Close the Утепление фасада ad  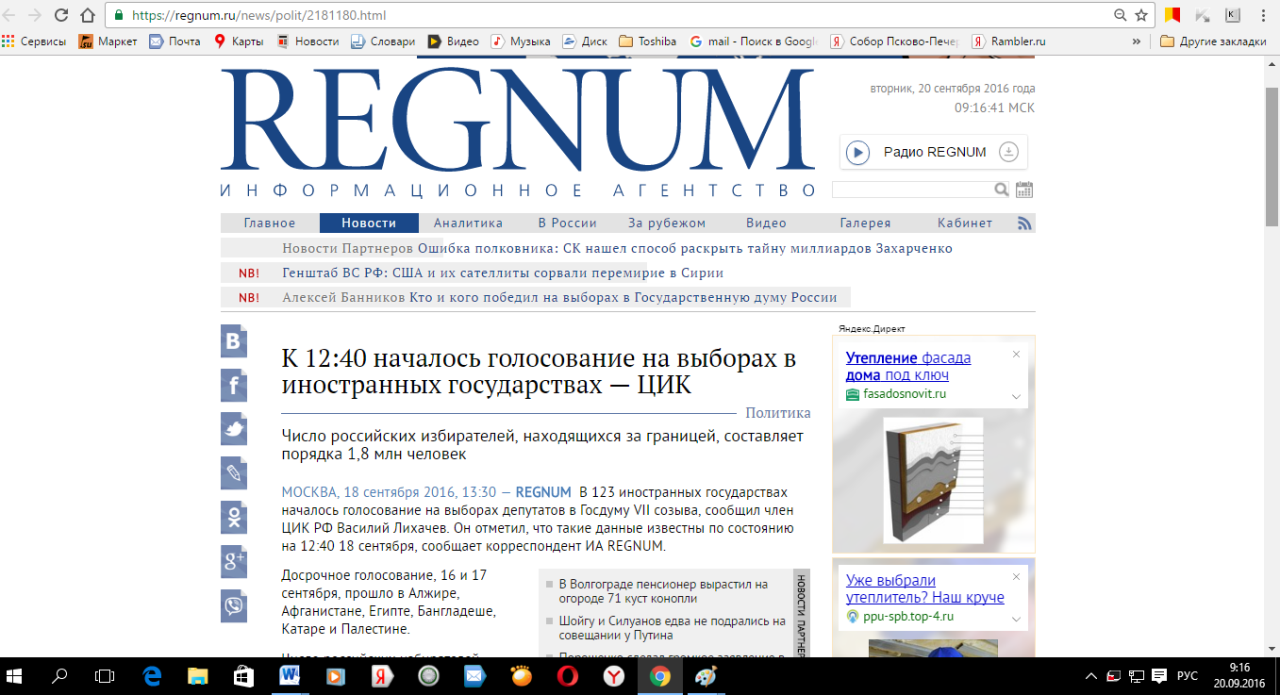pos(1016,354)
